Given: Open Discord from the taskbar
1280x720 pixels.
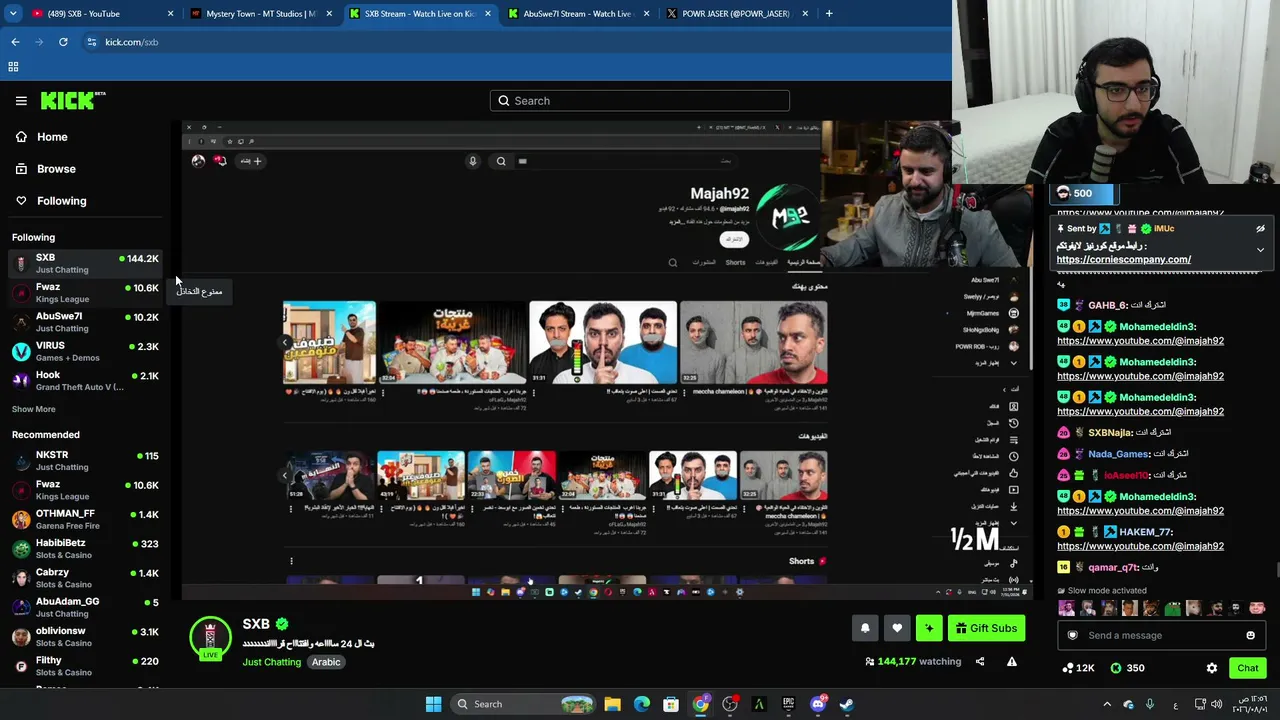Looking at the screenshot, I should point(818,704).
